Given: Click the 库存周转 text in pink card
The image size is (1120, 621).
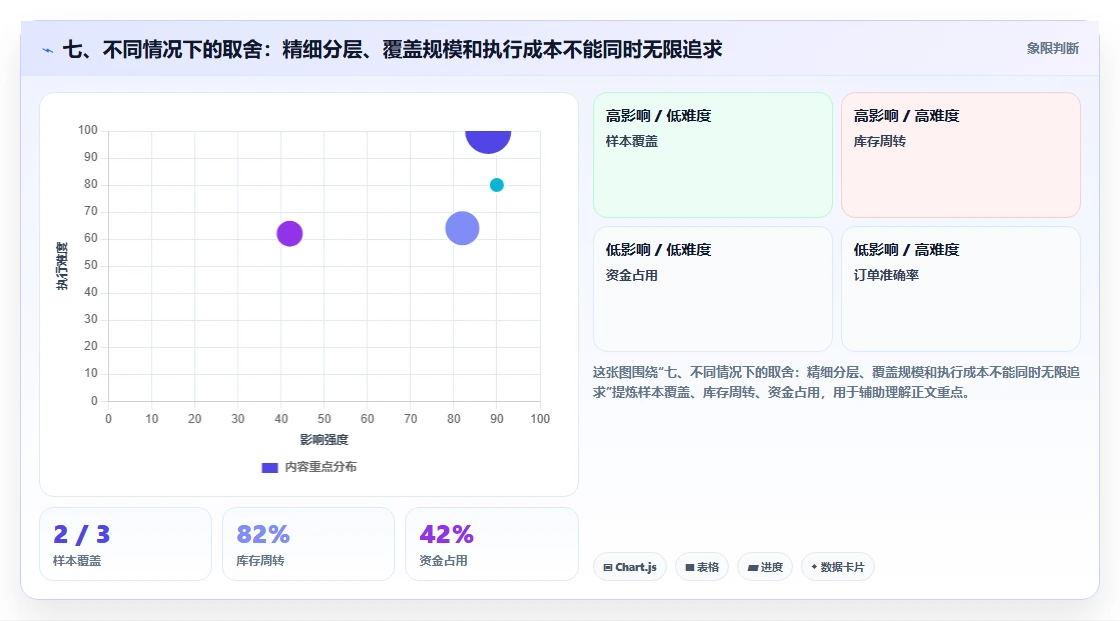Looking at the screenshot, I should [879, 141].
